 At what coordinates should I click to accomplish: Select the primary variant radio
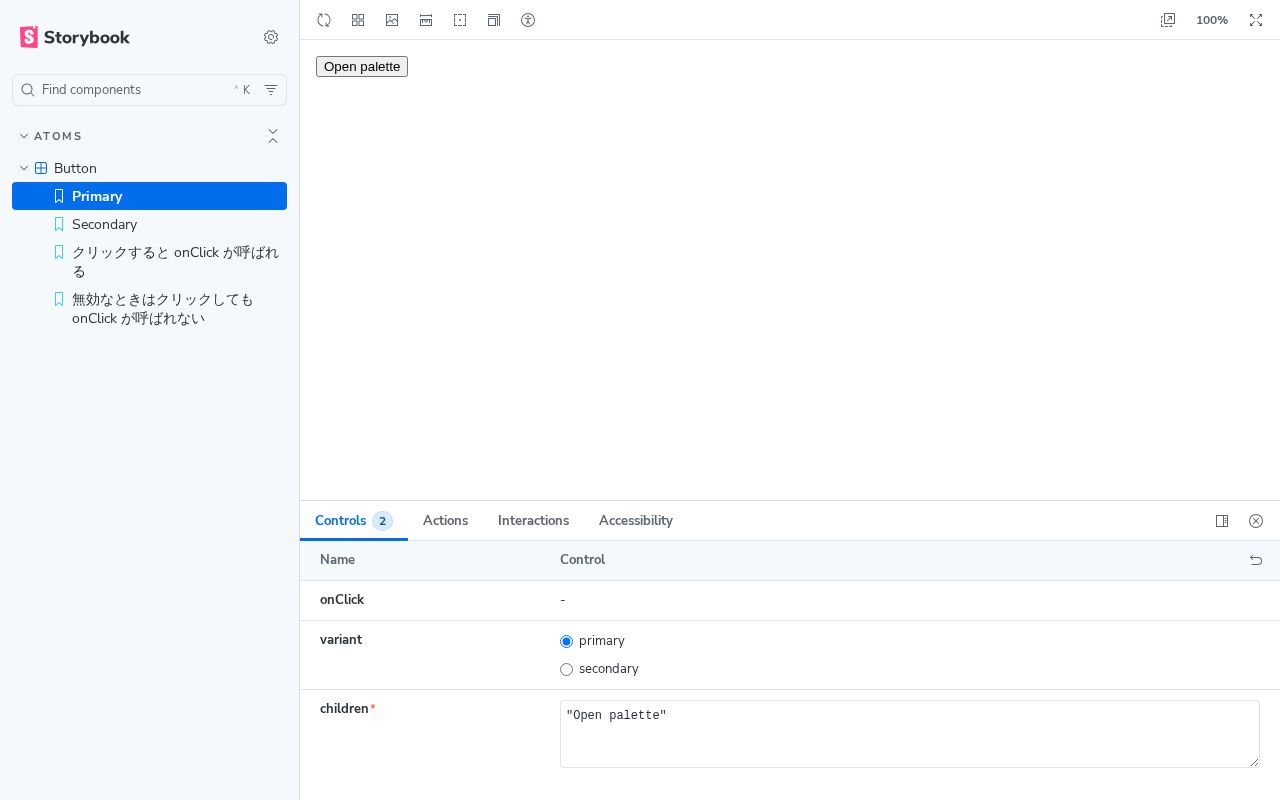566,641
